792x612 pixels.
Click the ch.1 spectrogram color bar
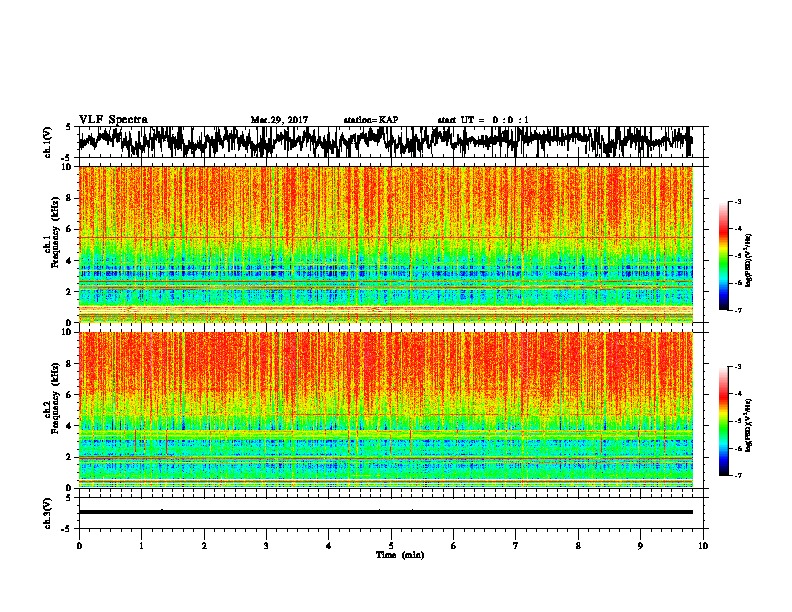[x=724, y=256]
